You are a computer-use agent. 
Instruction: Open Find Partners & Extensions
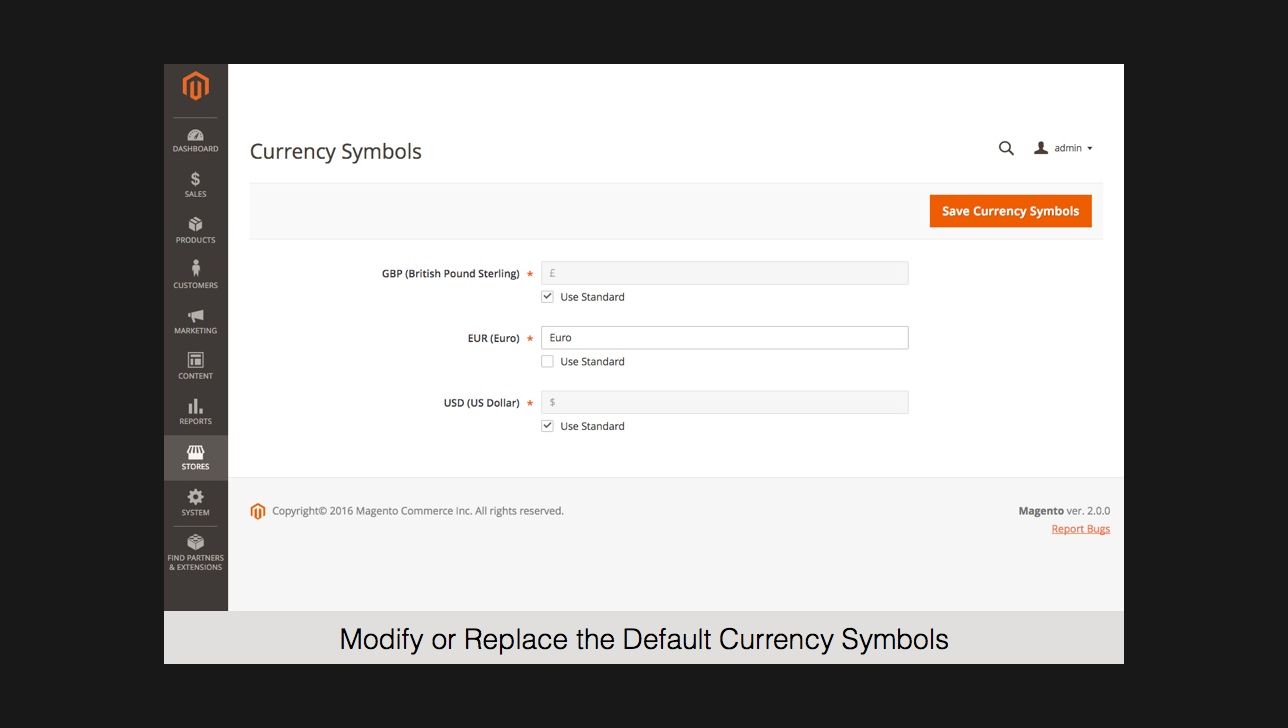point(196,543)
